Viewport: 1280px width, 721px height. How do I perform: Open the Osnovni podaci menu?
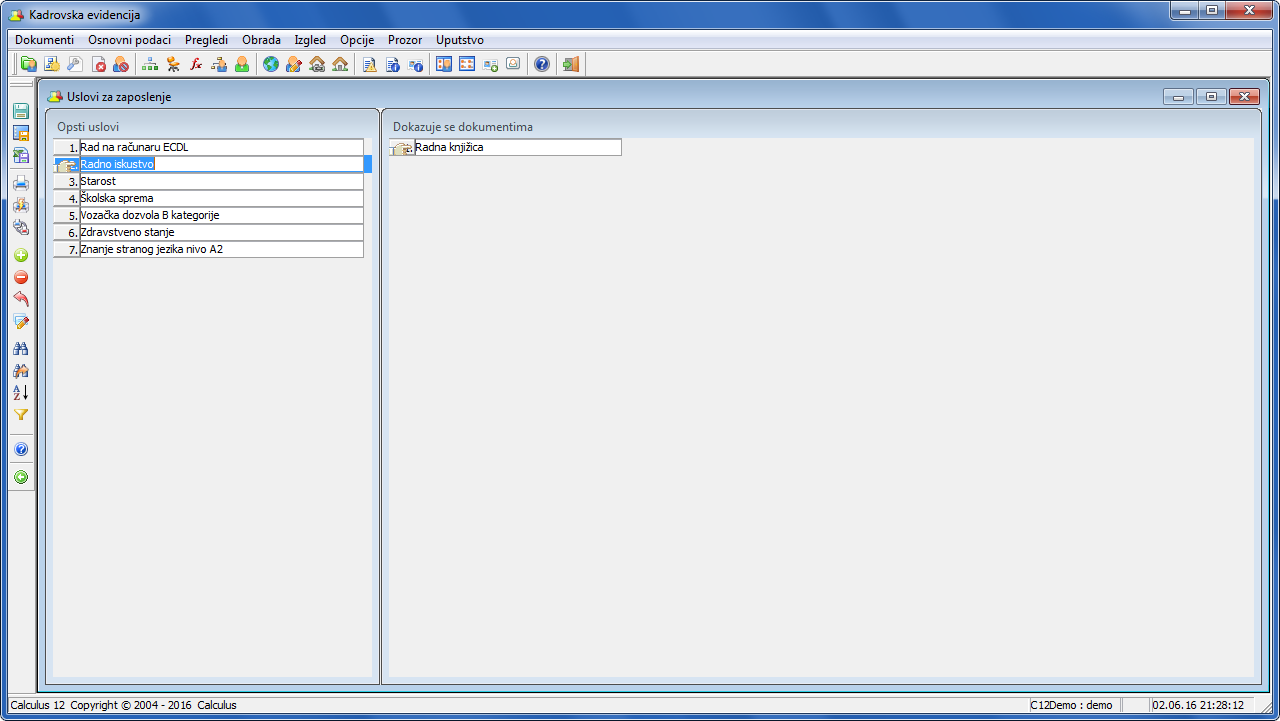129,40
